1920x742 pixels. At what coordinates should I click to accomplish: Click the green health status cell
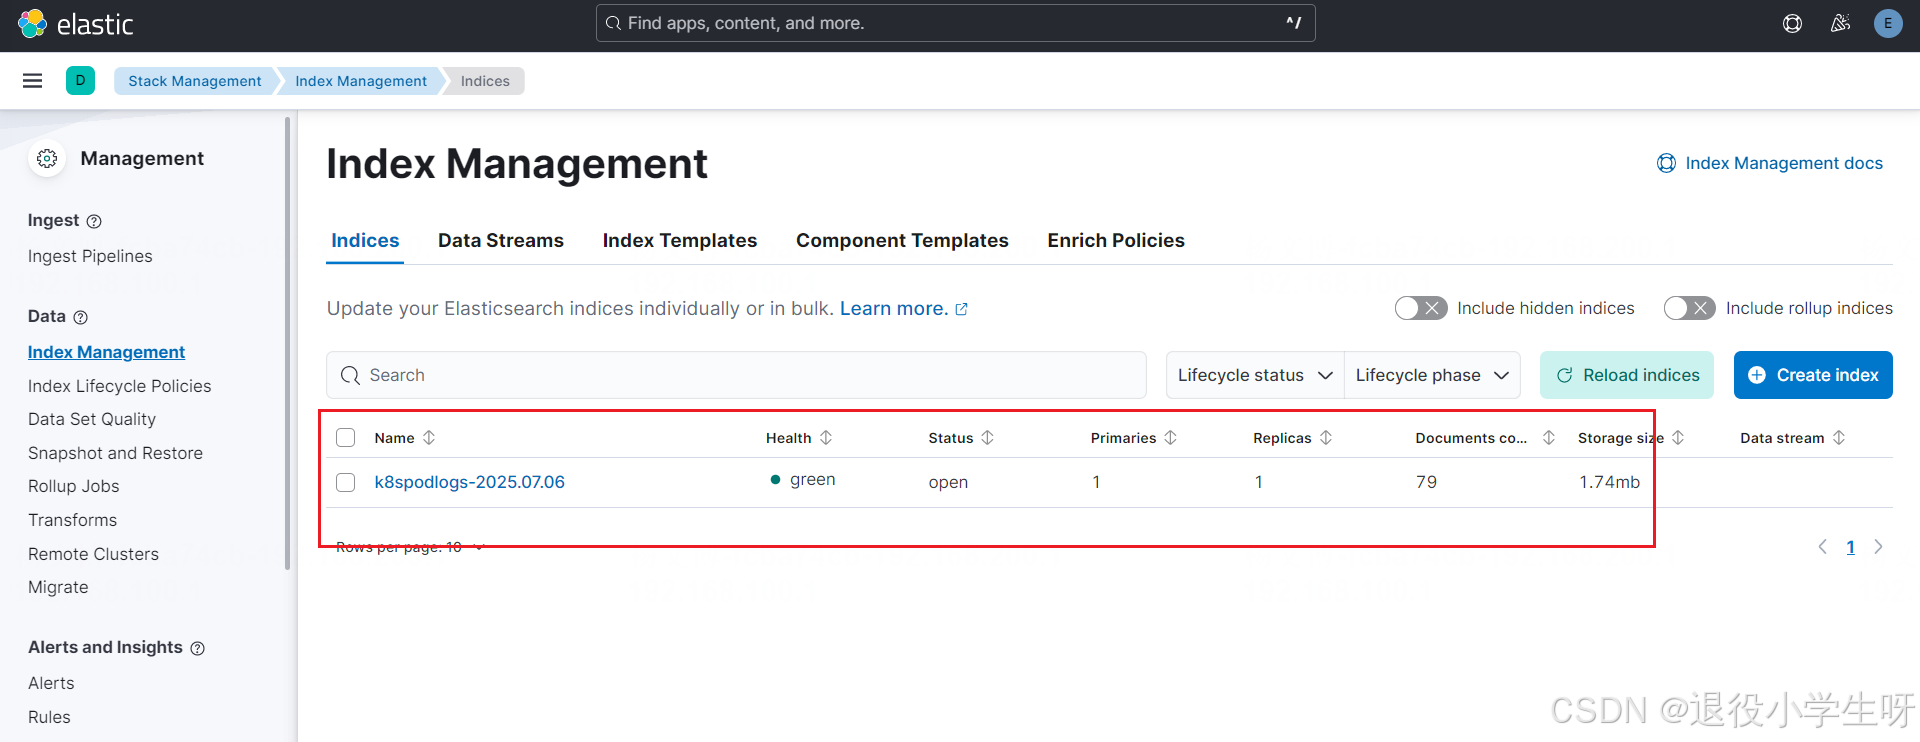(803, 480)
